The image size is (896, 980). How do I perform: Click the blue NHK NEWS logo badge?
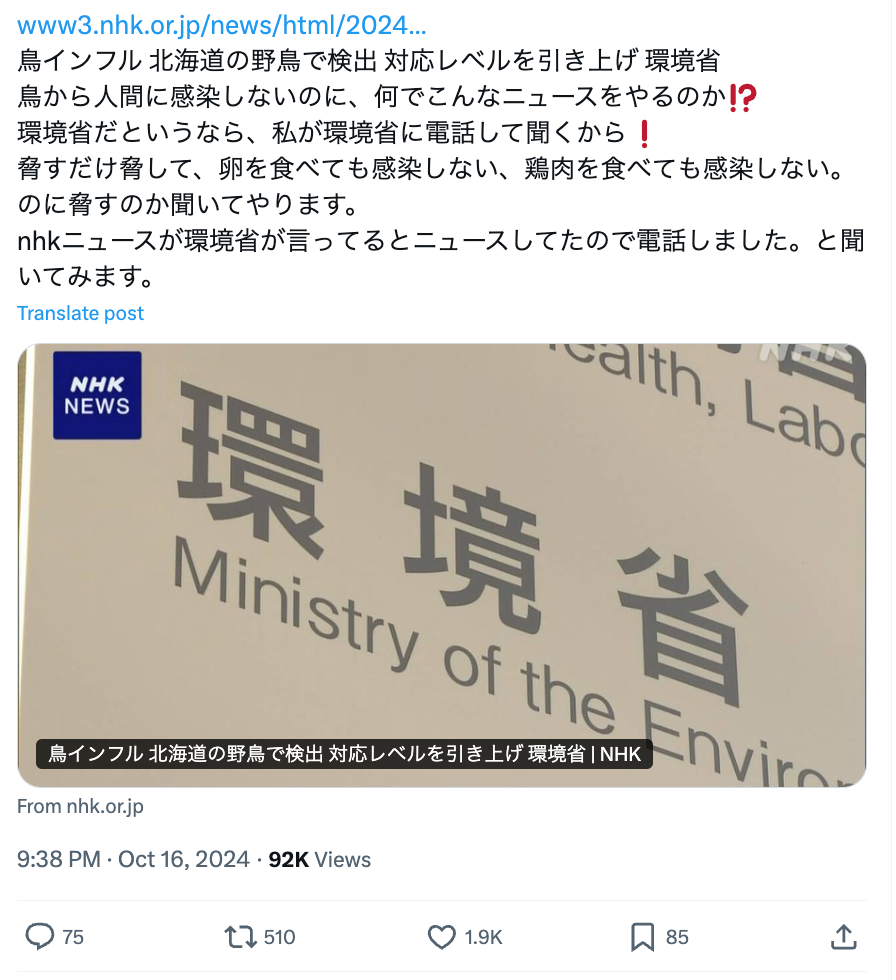coord(97,395)
